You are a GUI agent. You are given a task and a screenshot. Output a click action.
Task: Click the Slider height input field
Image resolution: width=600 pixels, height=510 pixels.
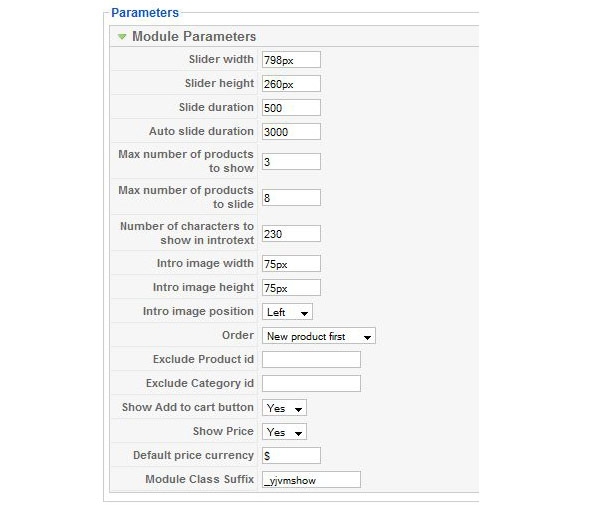pyautogui.click(x=290, y=84)
